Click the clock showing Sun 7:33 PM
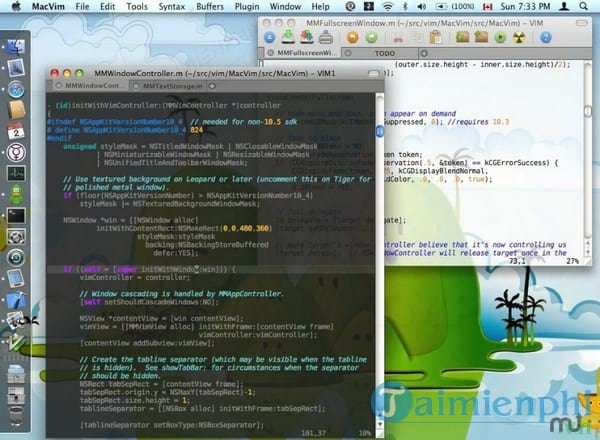 [x=525, y=7]
